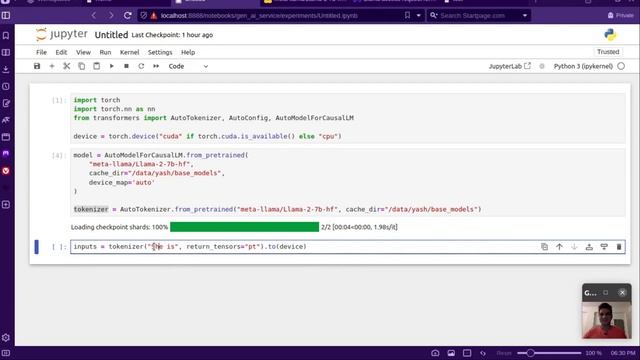Open the View menu

(83, 52)
